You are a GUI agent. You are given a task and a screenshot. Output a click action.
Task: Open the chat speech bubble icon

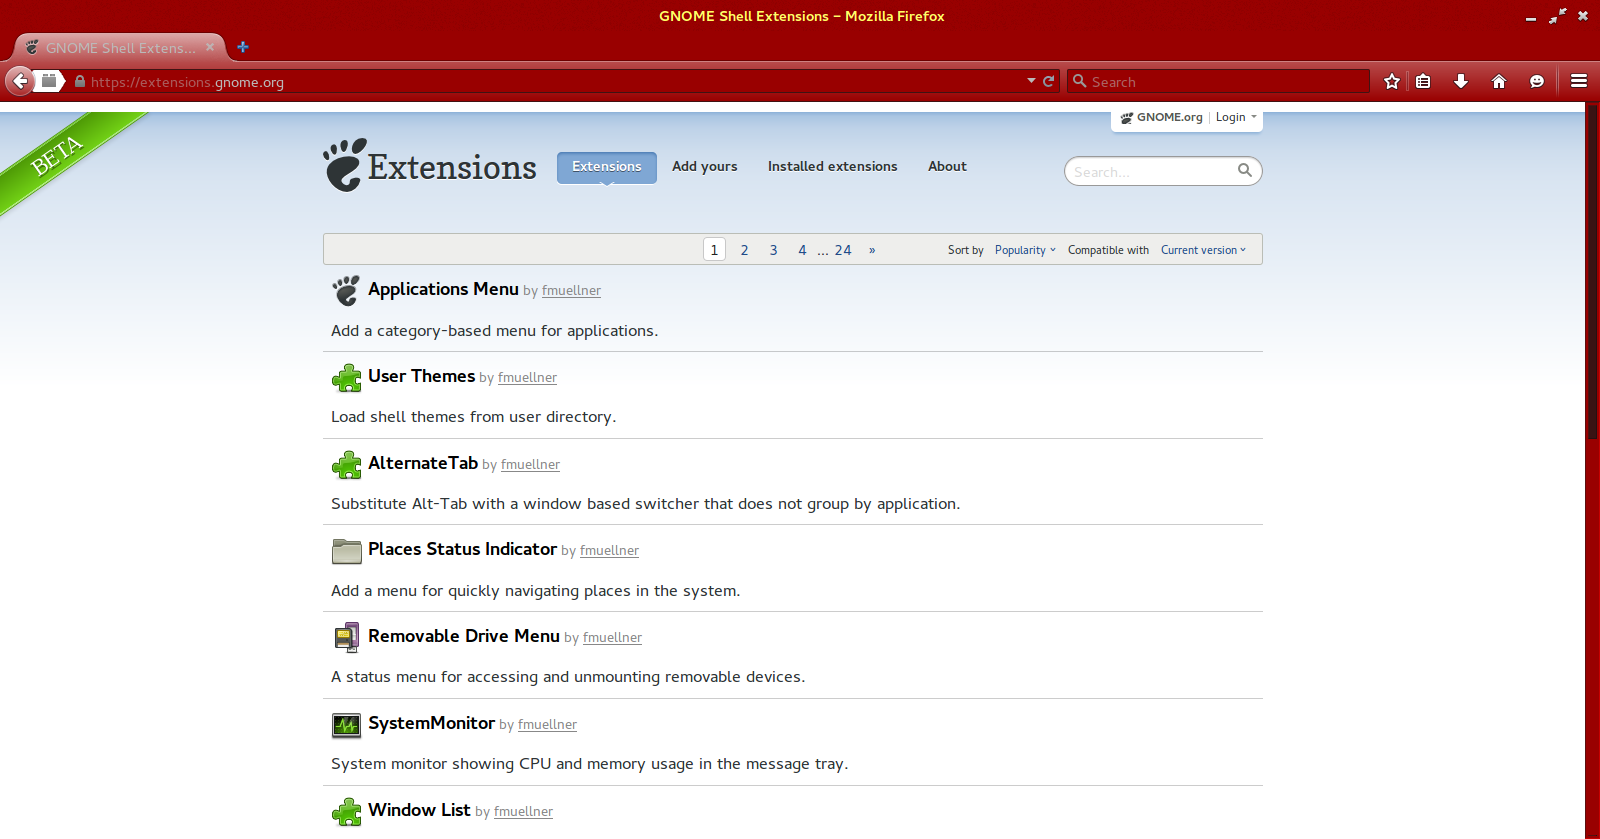pyautogui.click(x=1537, y=81)
